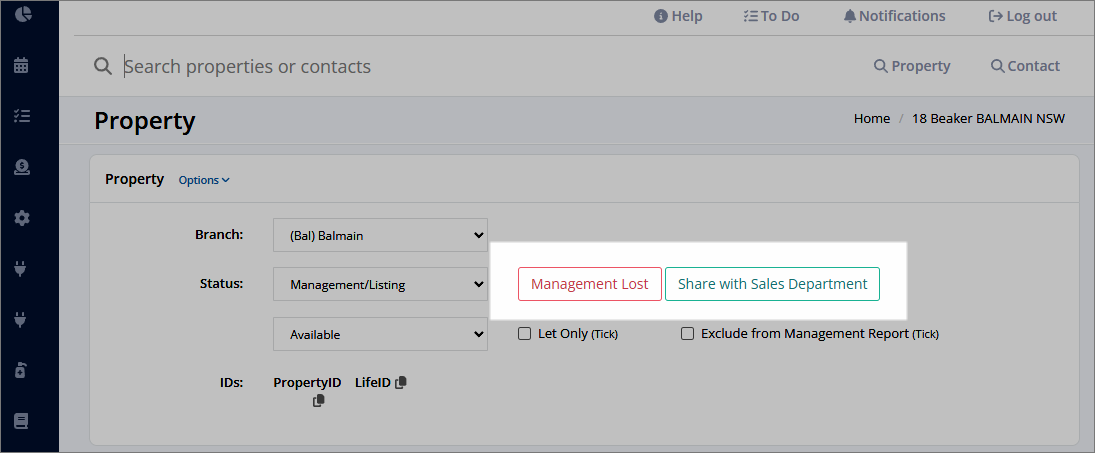Screen dimensions: 1095x453
Task: Open the calendar sidebar icon
Action: click(x=21, y=66)
